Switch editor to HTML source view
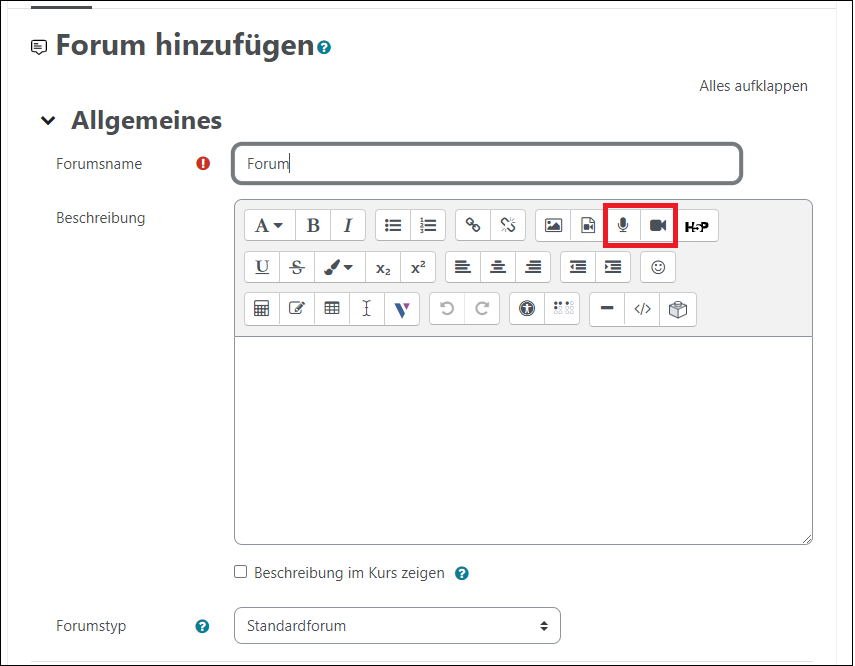Screen dimensions: 855x666 (x=643, y=309)
